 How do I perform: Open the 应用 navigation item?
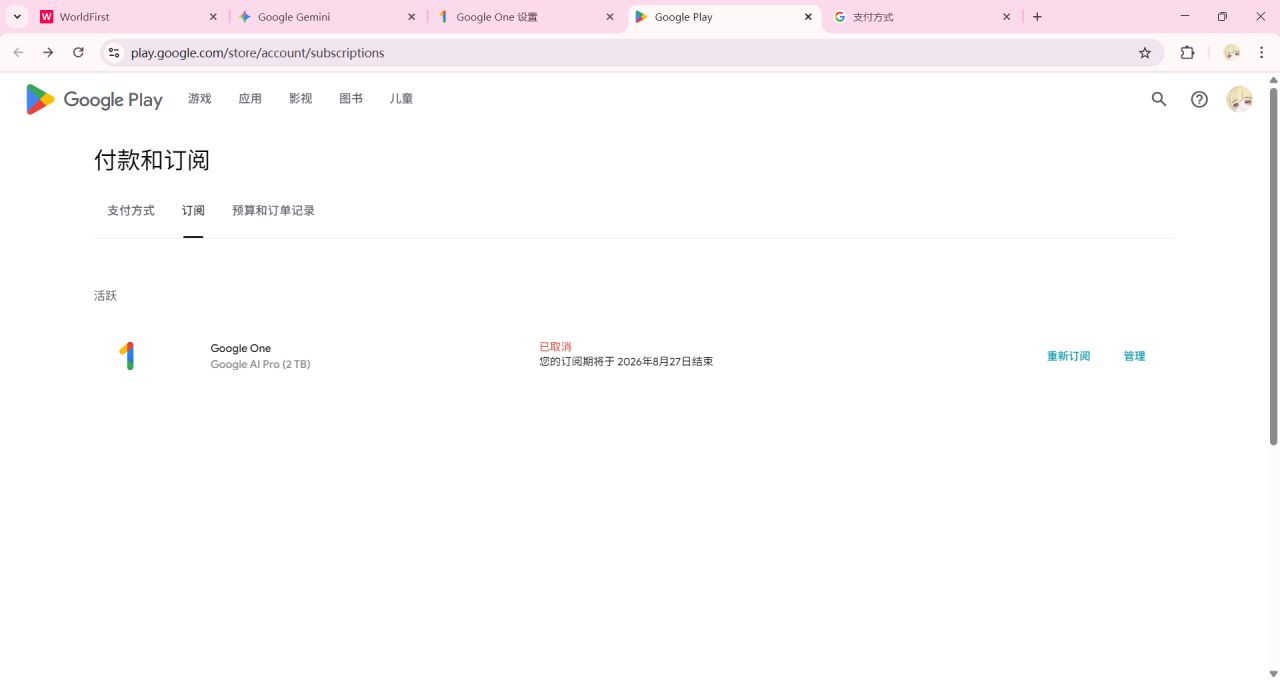point(250,99)
